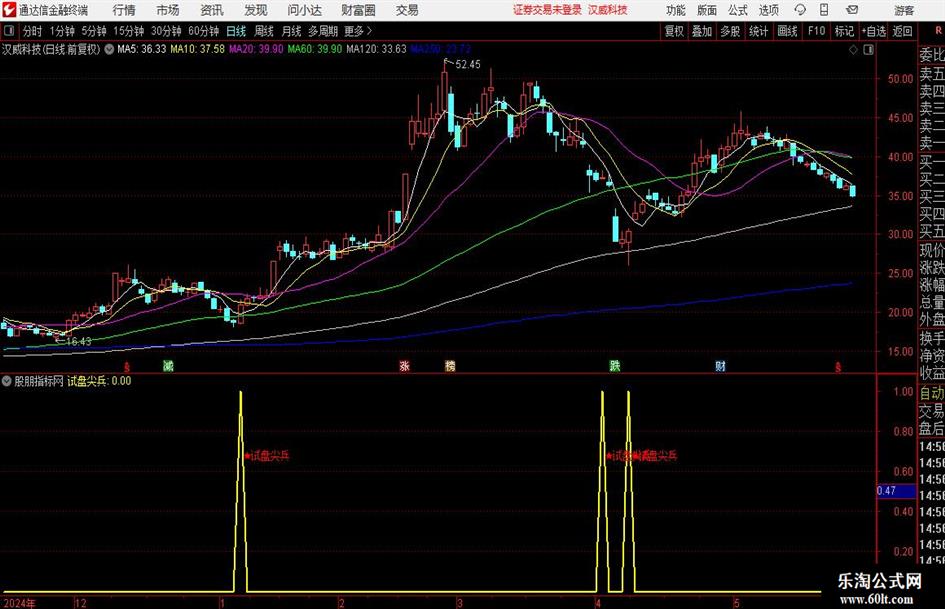This screenshot has height=609, width=945.
Task: Select the 周线 weekly period tab
Action: pos(264,31)
